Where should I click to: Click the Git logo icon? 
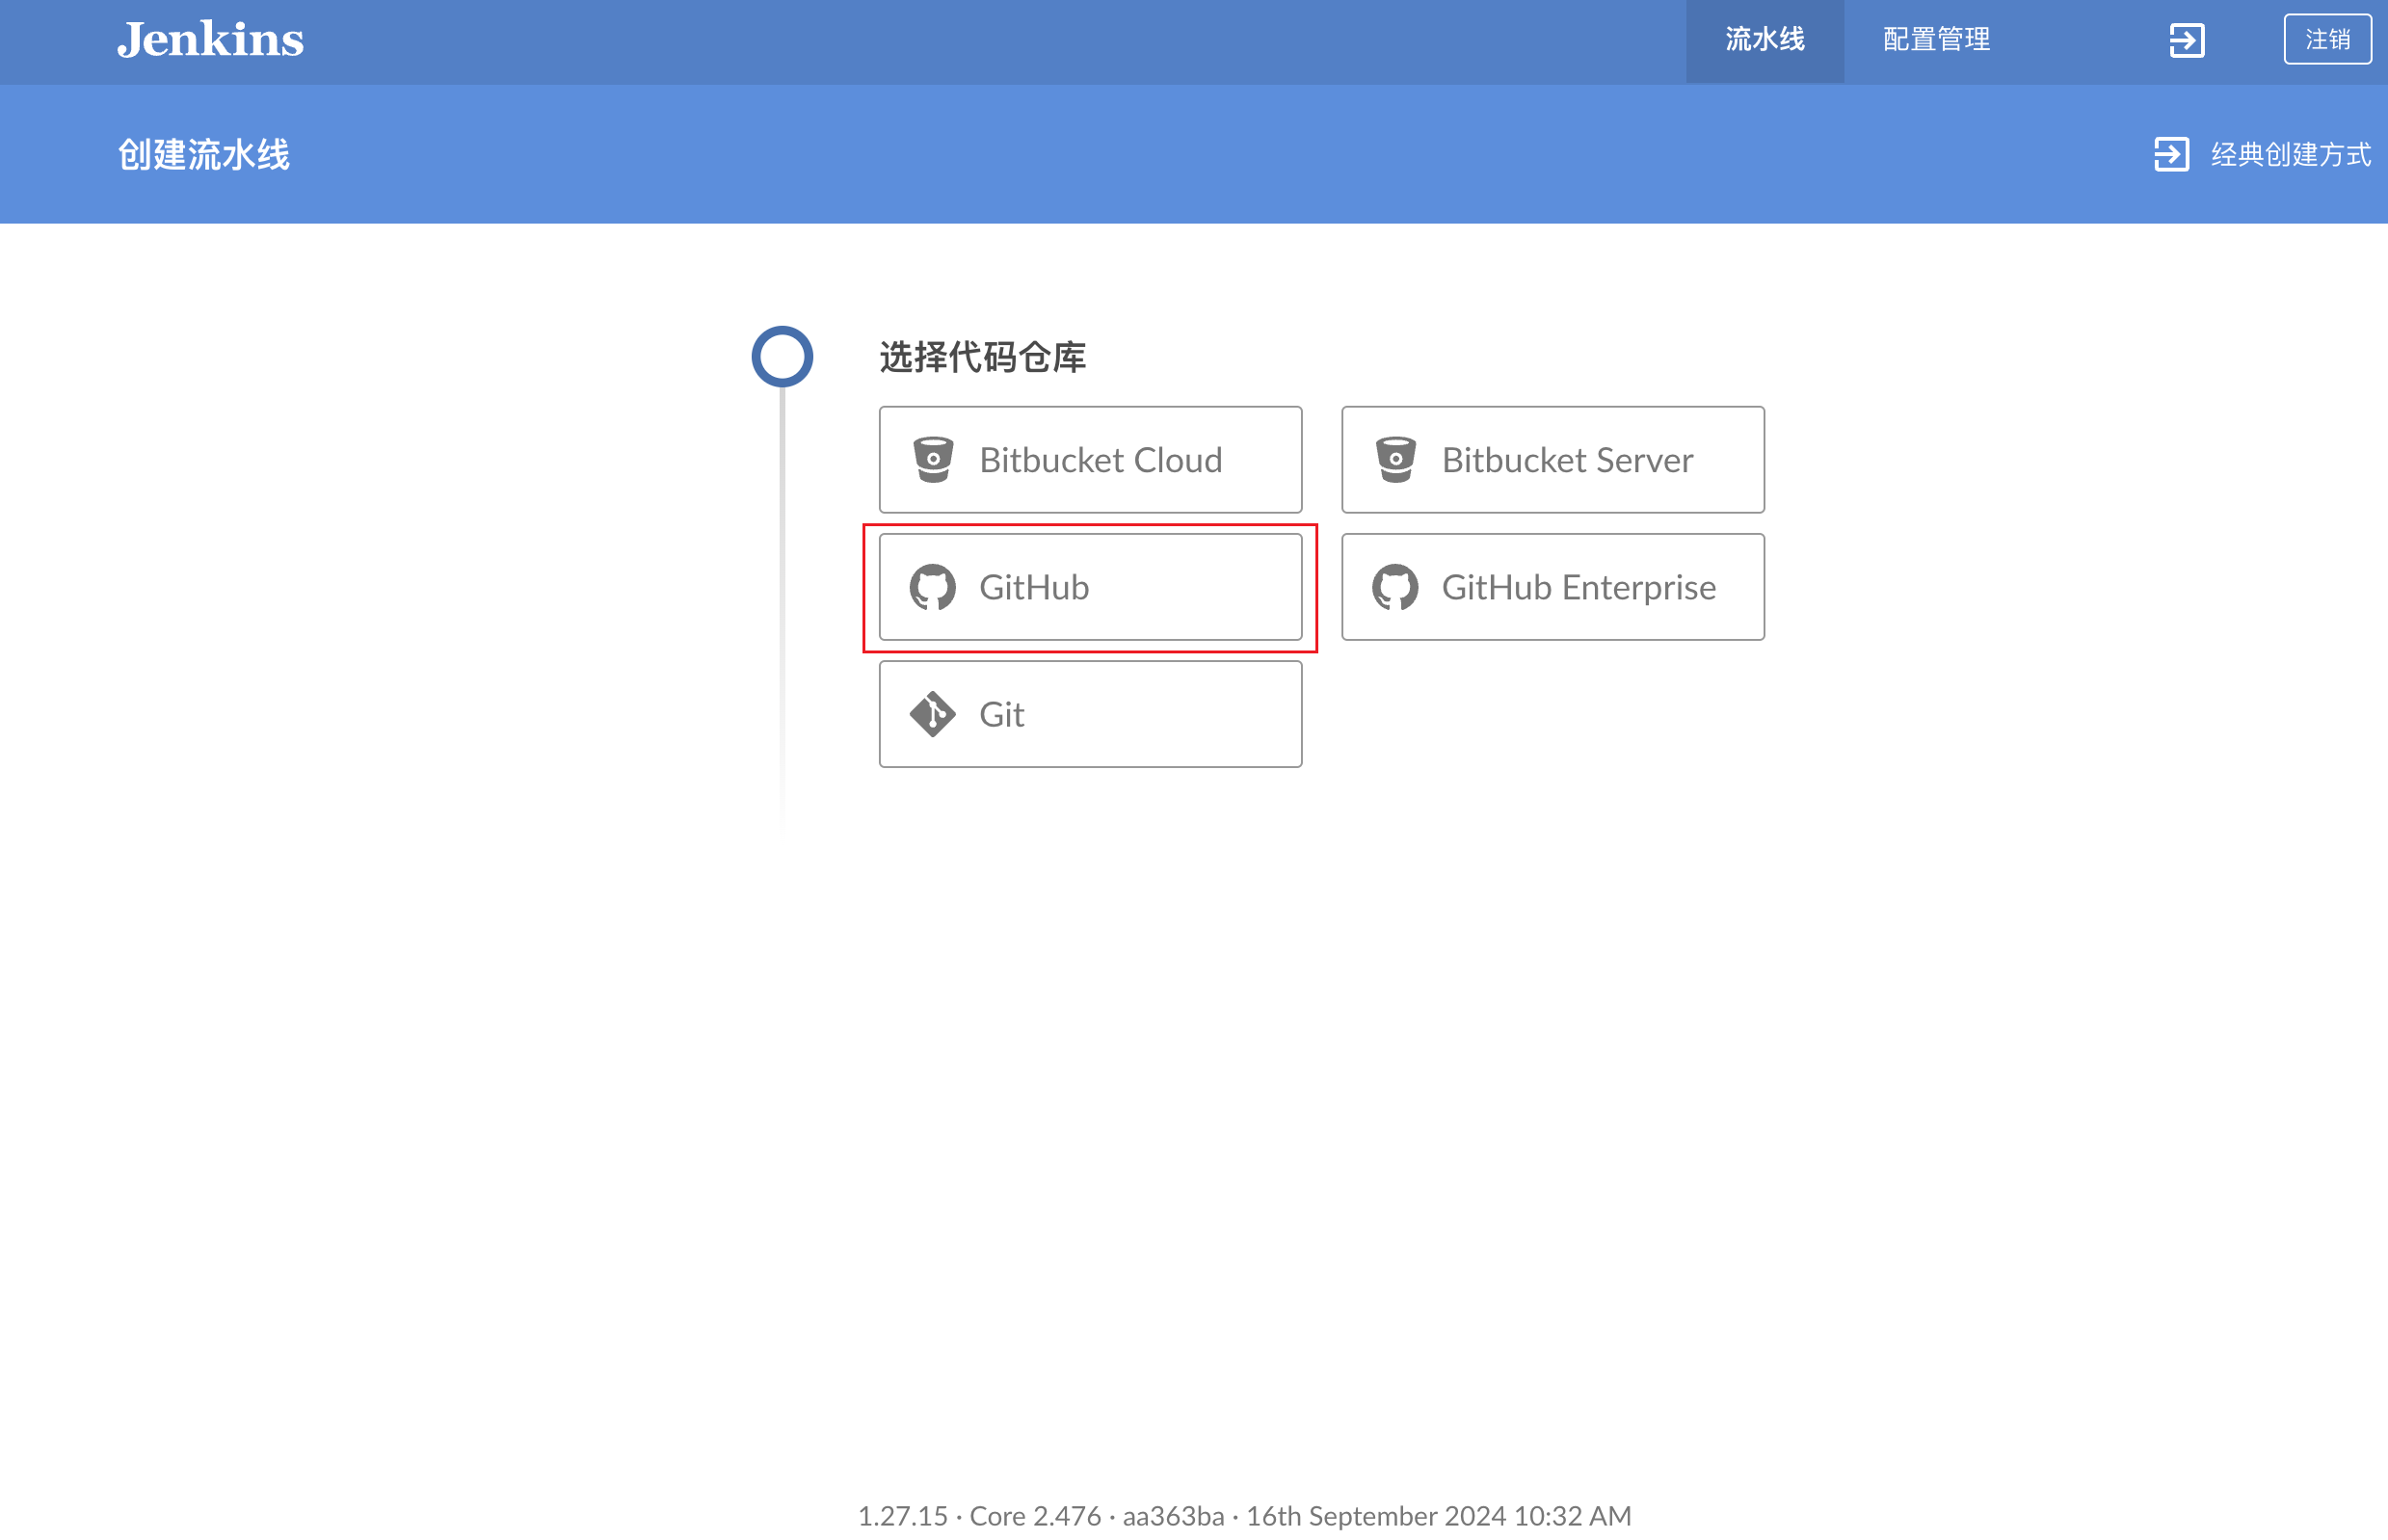tap(934, 713)
